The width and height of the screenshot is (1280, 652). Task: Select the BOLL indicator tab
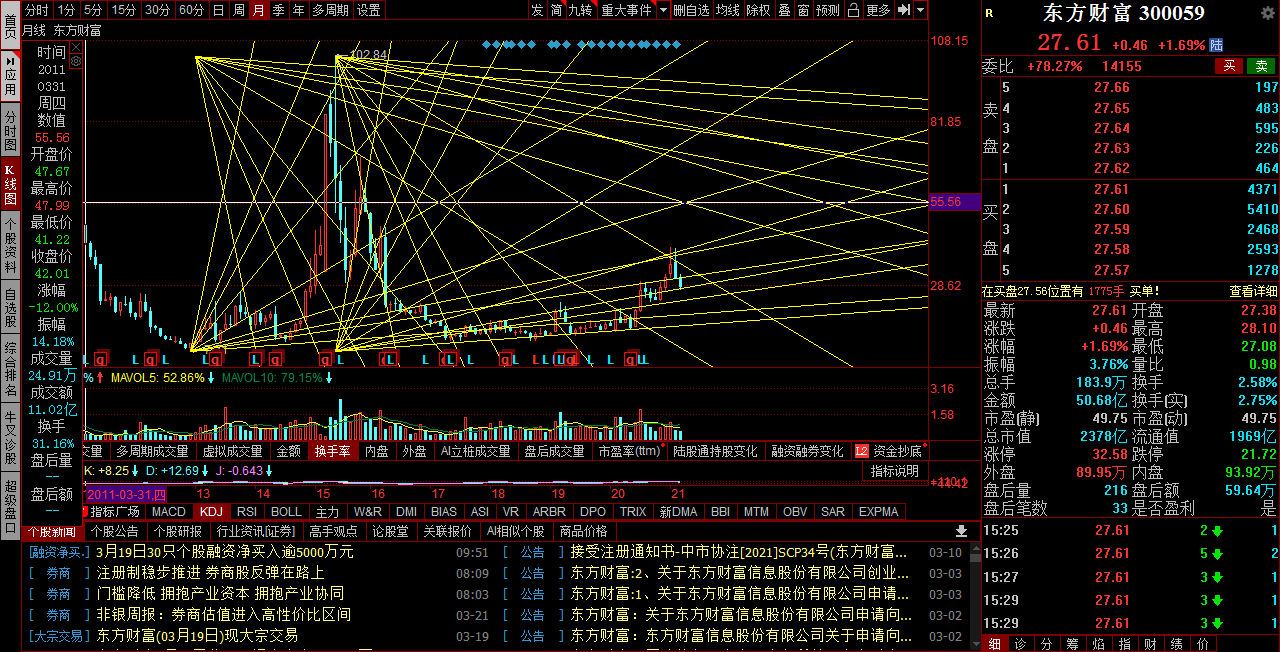tap(287, 511)
